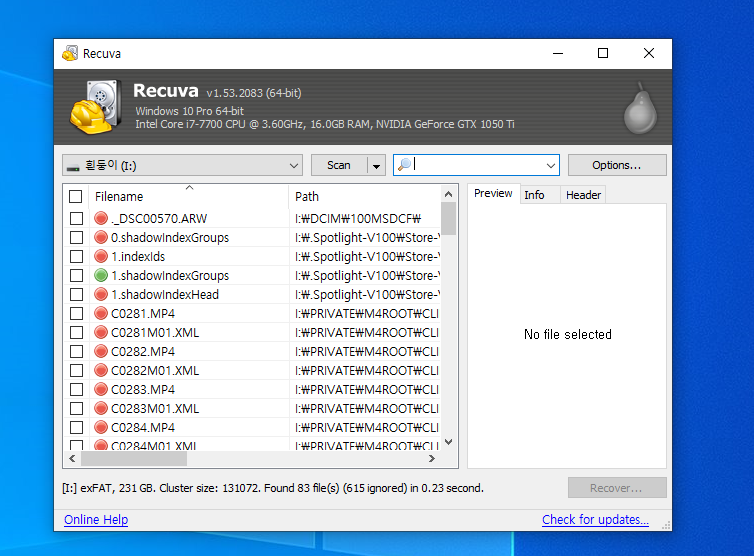Click red status dot of C0284.MP4

click(x=101, y=427)
